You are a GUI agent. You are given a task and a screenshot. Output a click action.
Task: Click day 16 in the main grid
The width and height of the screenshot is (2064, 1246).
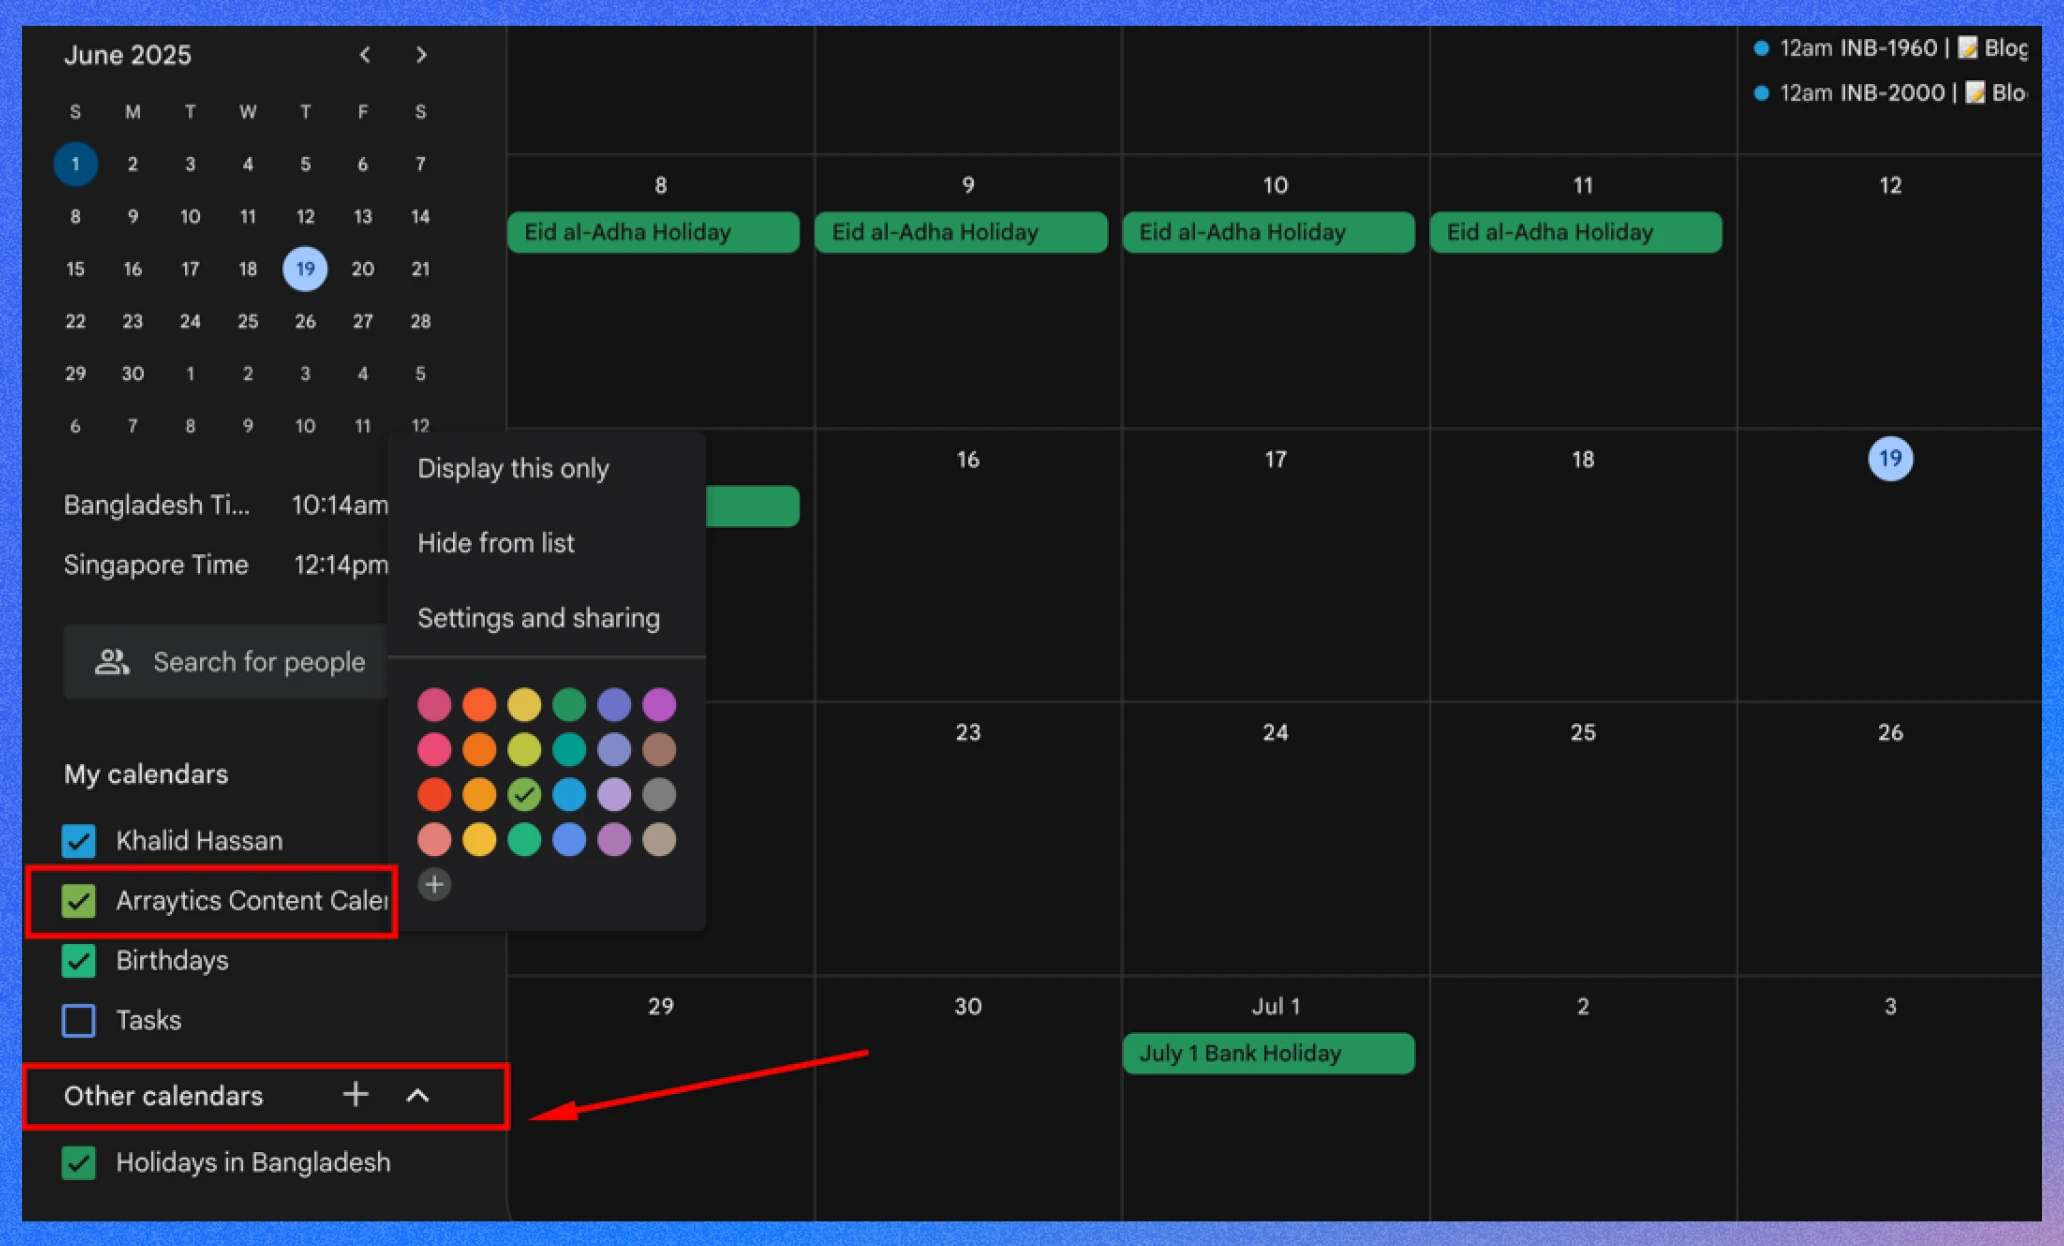click(968, 459)
